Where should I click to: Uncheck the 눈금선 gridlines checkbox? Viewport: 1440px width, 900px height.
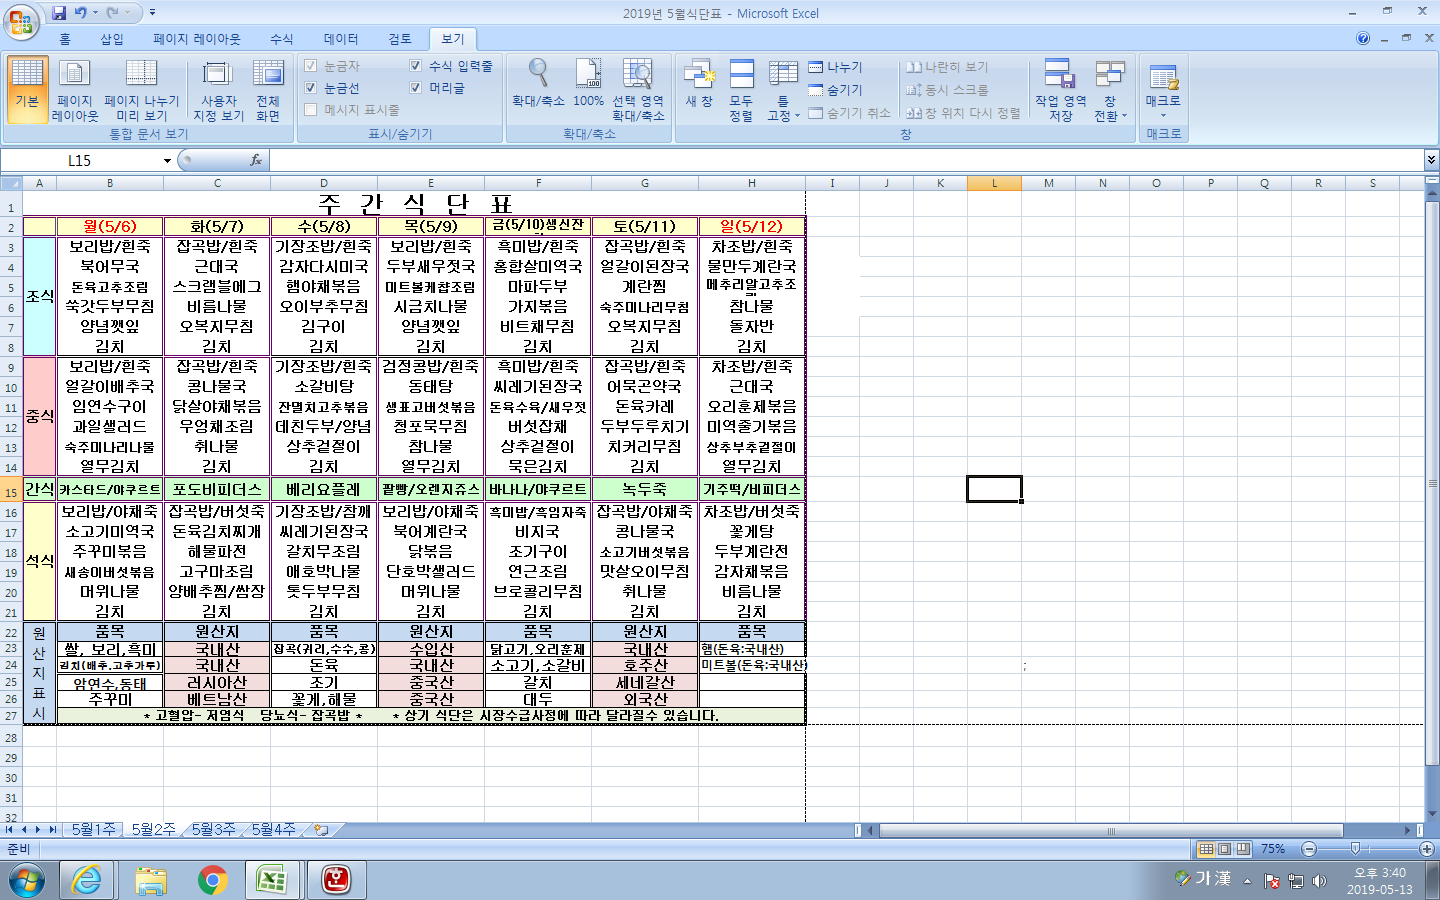(311, 88)
